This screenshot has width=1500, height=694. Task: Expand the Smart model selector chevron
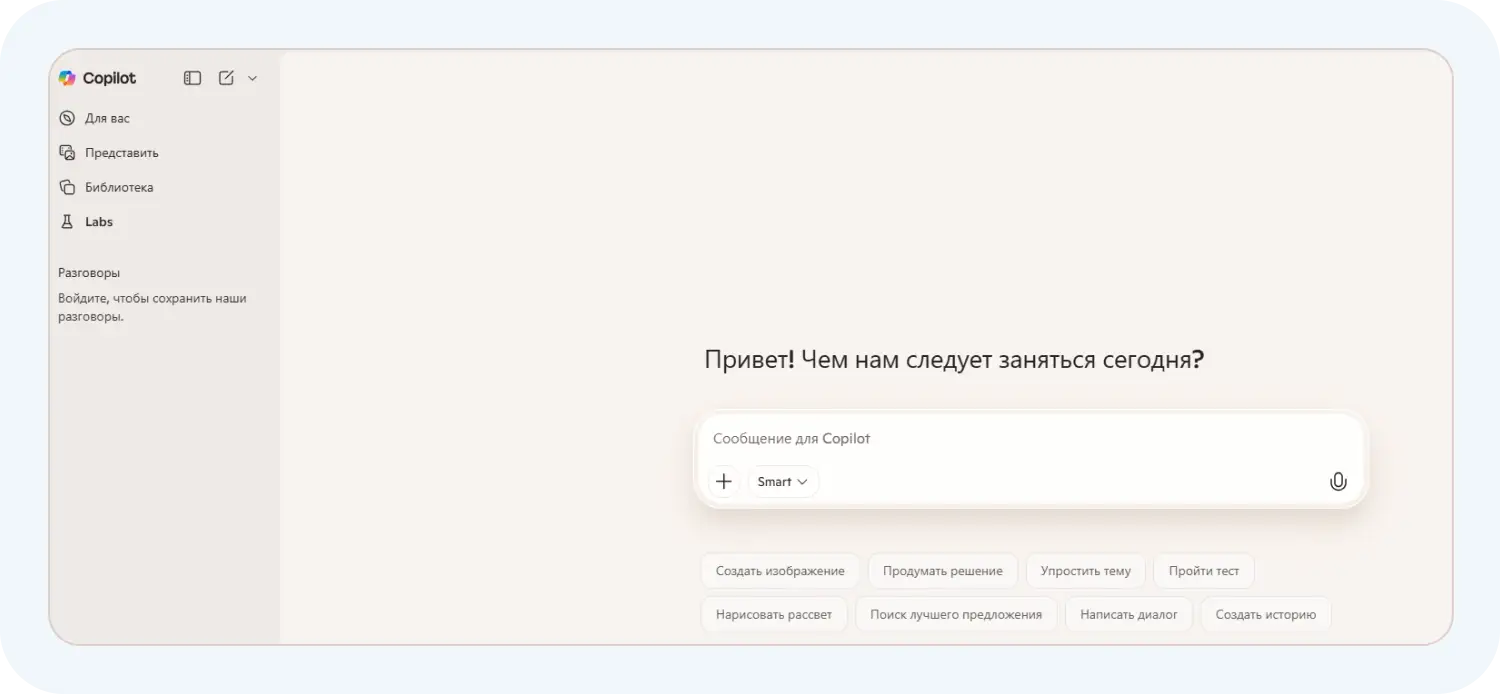click(x=799, y=481)
